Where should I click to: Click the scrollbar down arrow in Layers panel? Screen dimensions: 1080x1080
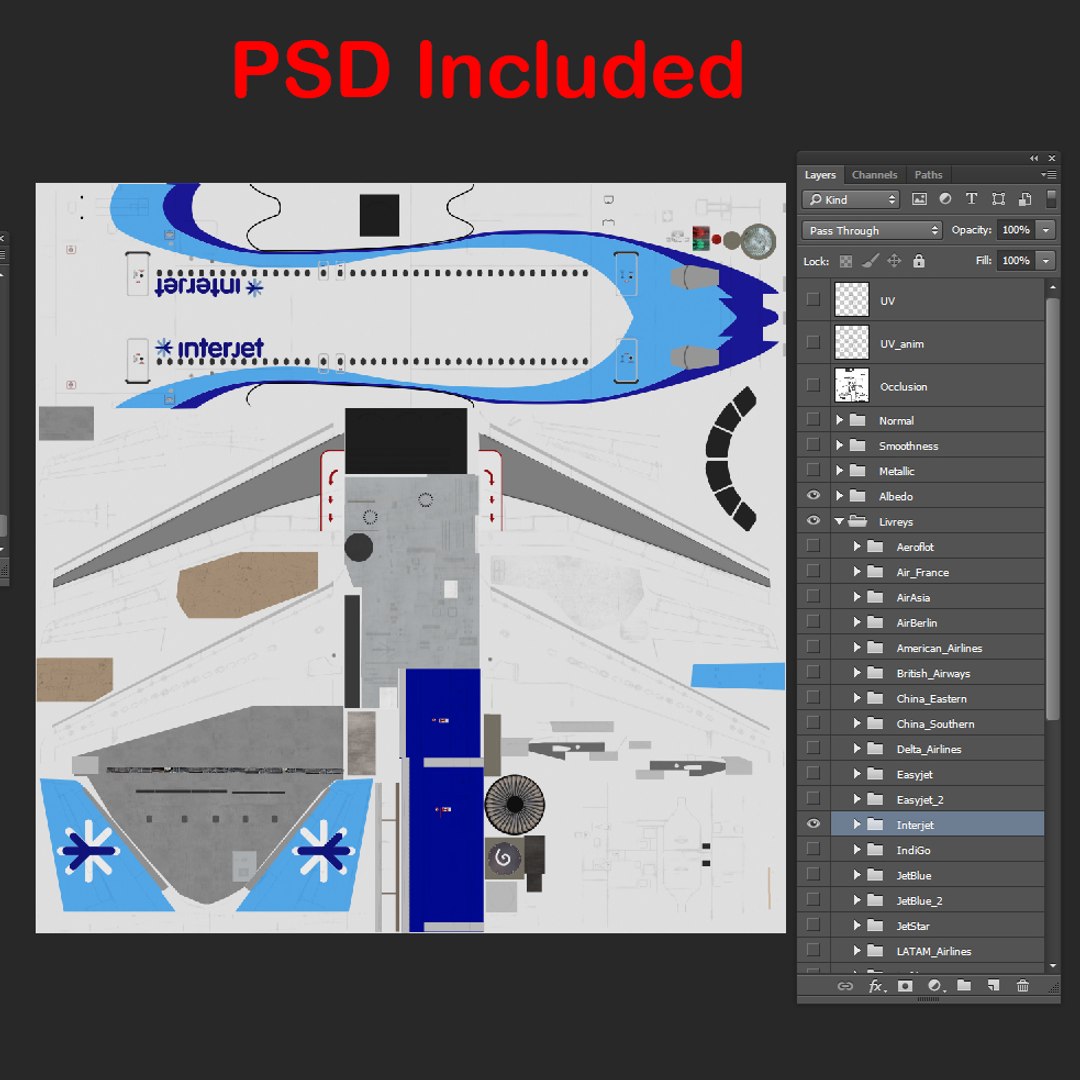(x=1052, y=966)
